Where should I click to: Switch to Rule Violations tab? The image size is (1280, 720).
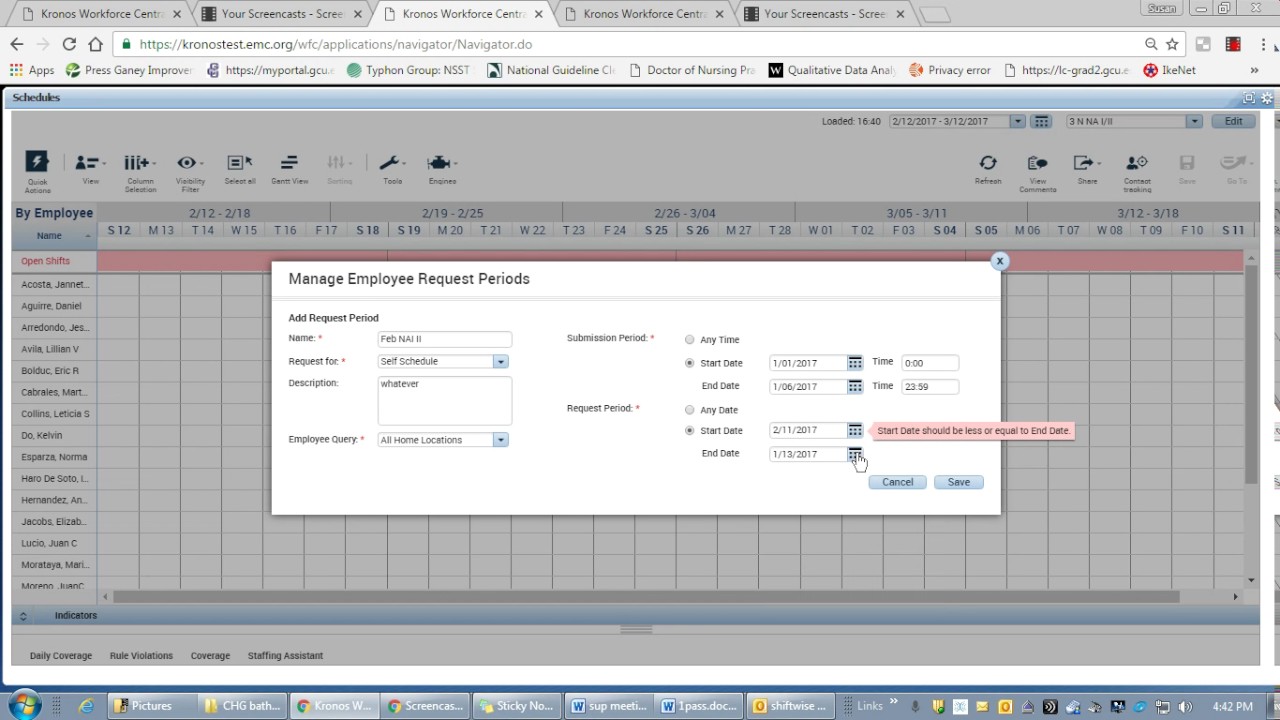point(141,656)
